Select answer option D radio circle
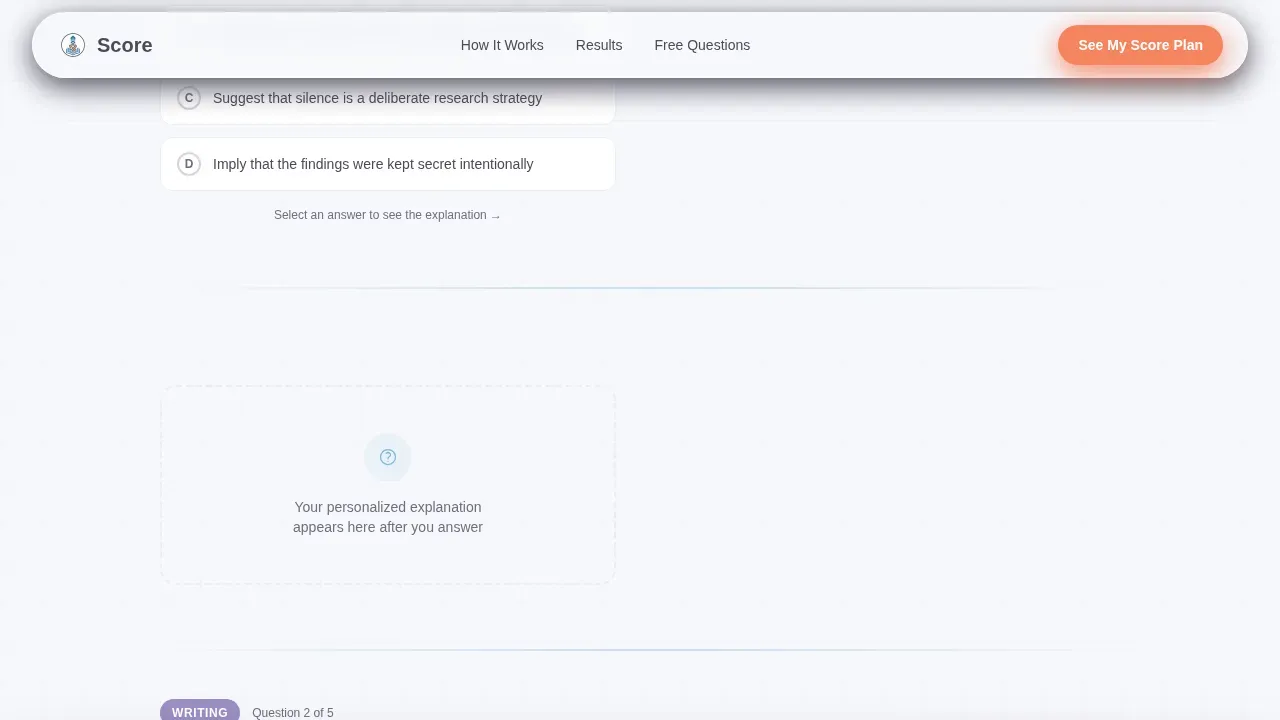The width and height of the screenshot is (1280, 720). click(189, 164)
